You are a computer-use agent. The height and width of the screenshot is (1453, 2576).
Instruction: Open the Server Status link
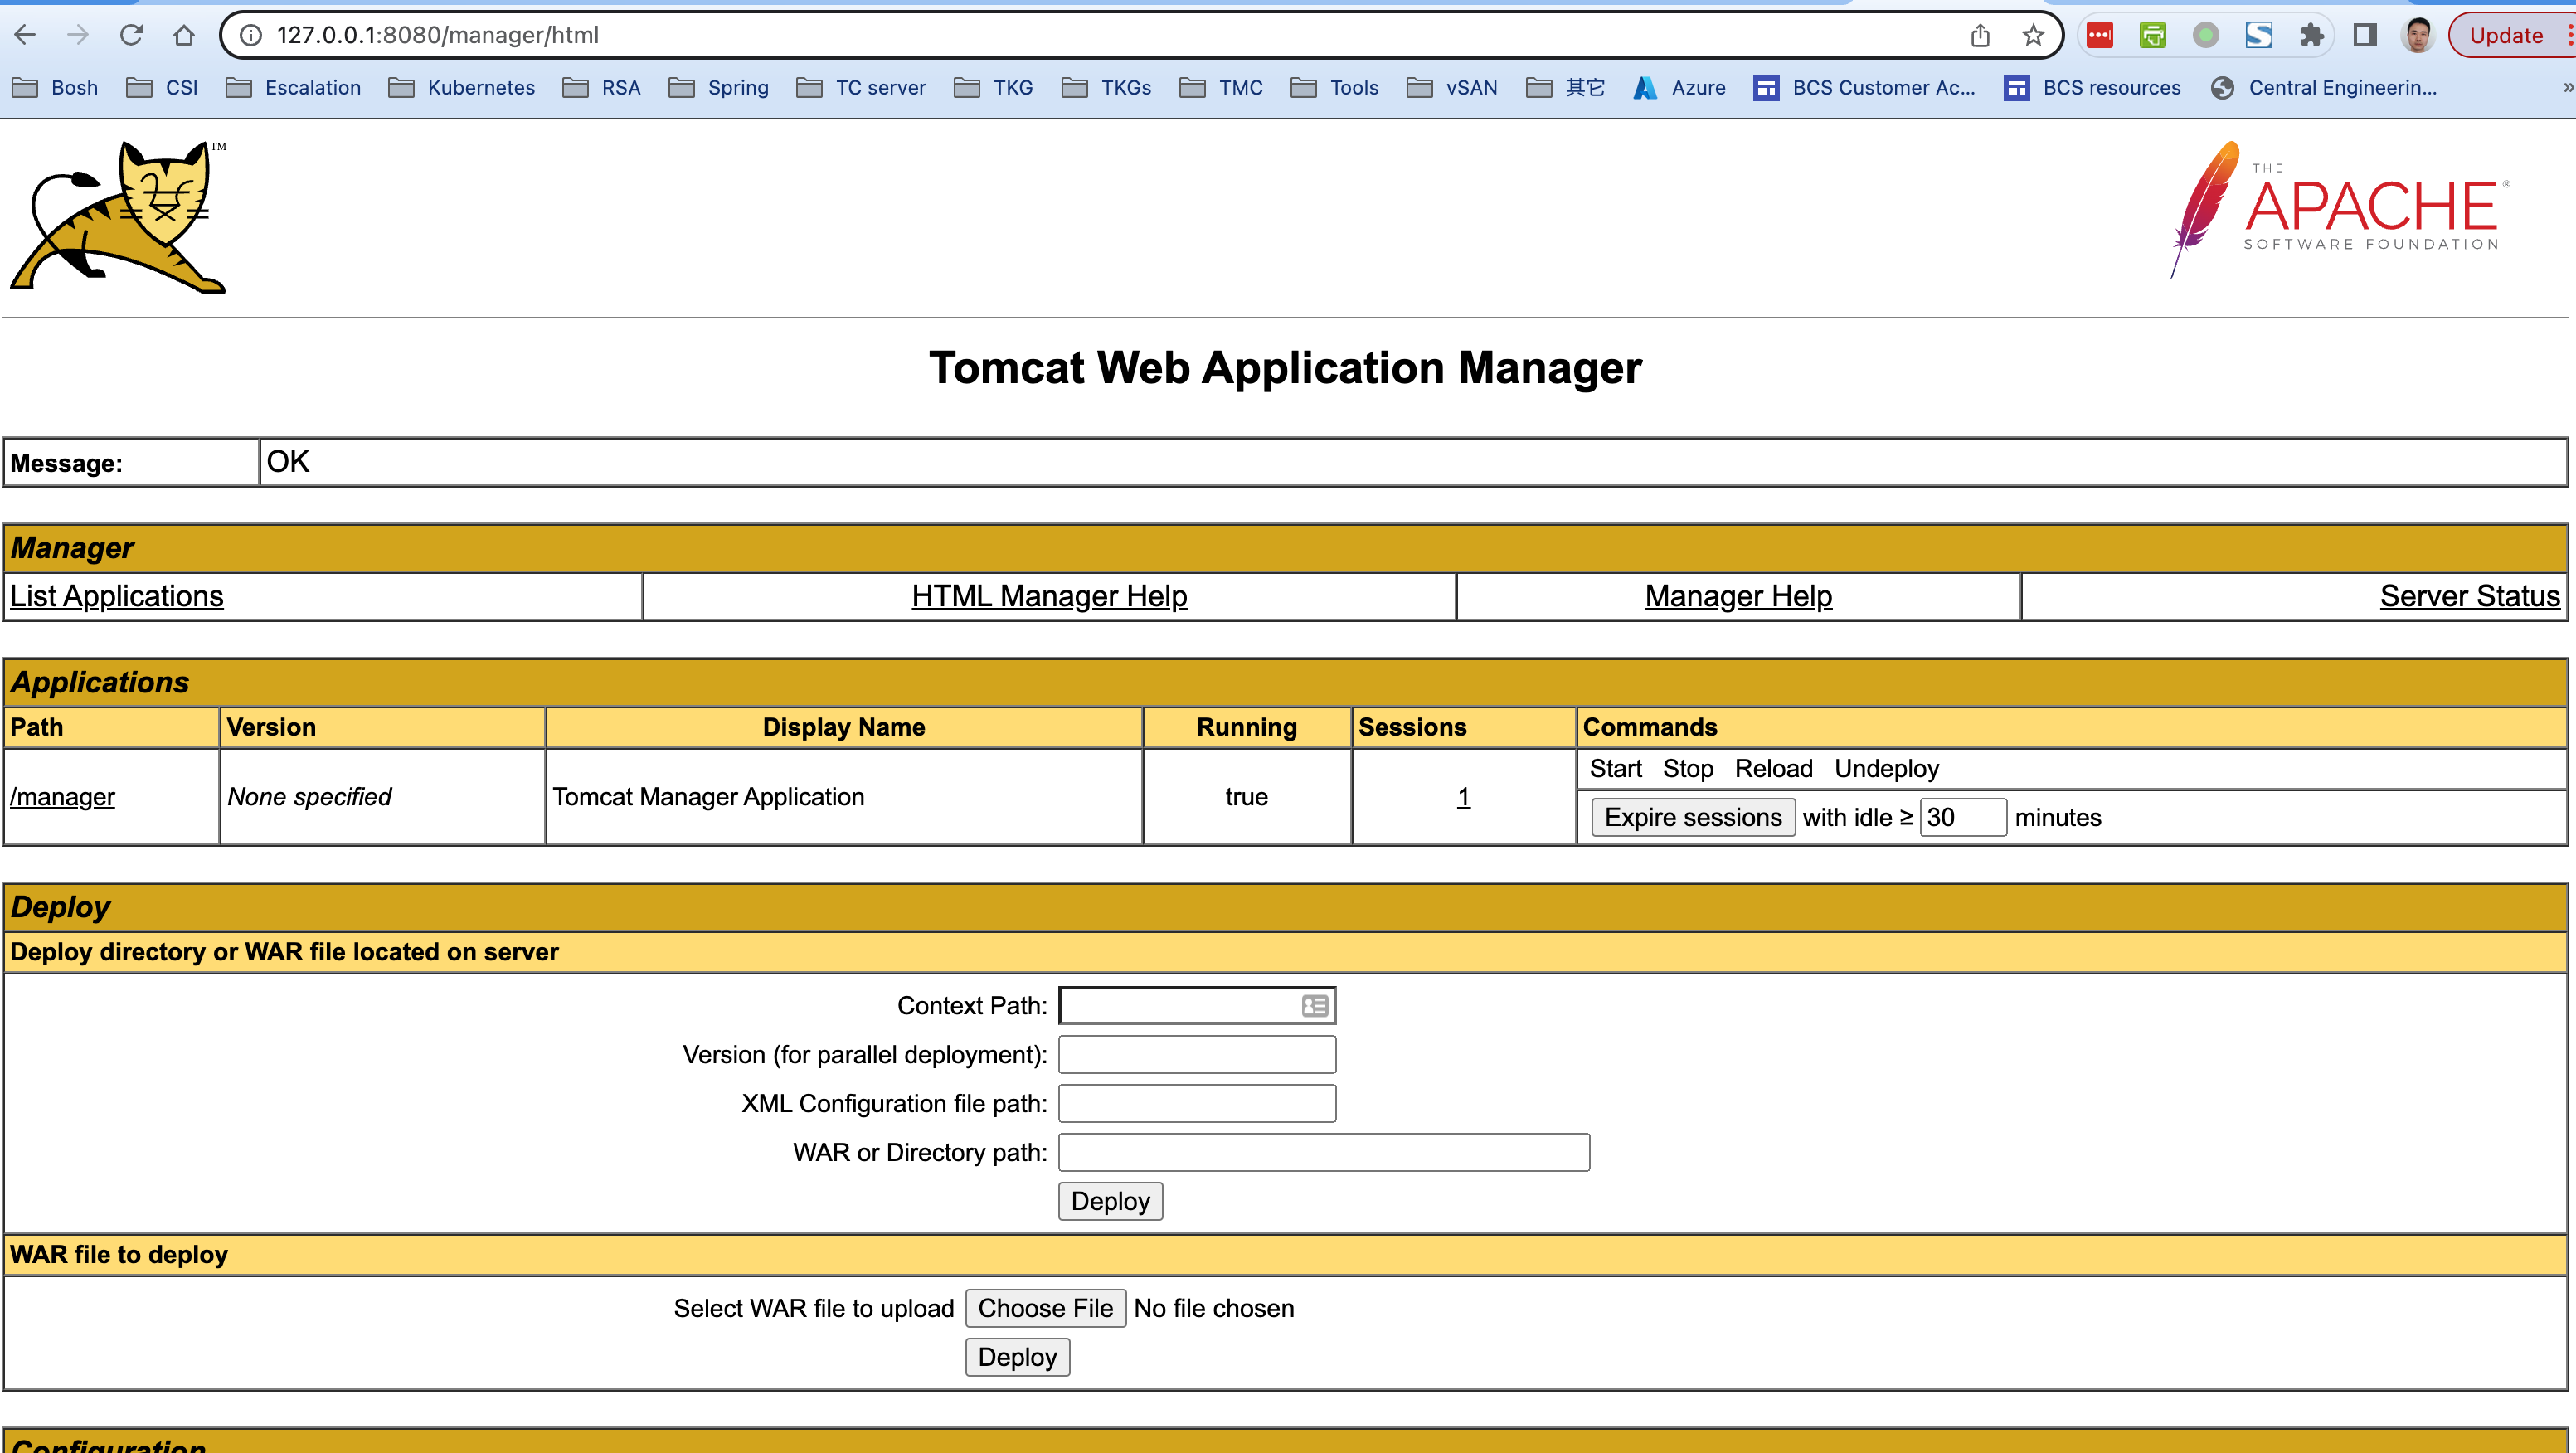(x=2469, y=596)
